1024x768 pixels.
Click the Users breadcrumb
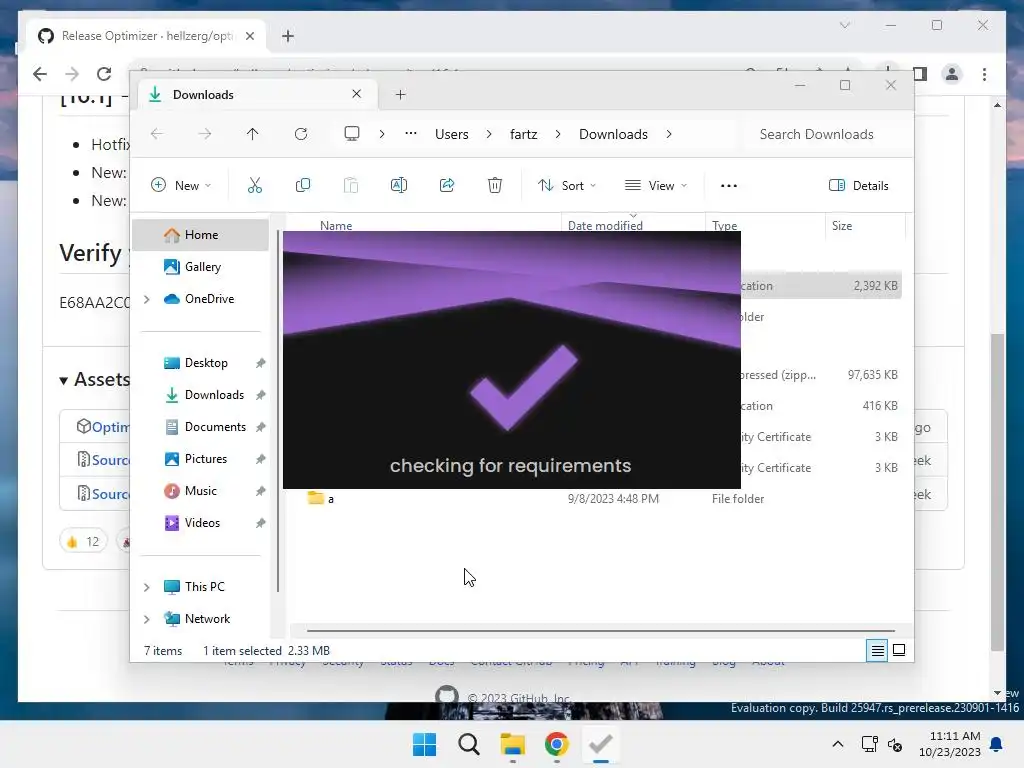pos(452,134)
